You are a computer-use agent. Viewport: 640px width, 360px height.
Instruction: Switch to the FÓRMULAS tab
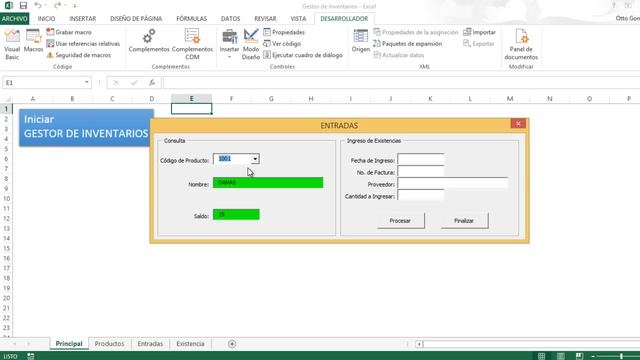click(x=191, y=19)
